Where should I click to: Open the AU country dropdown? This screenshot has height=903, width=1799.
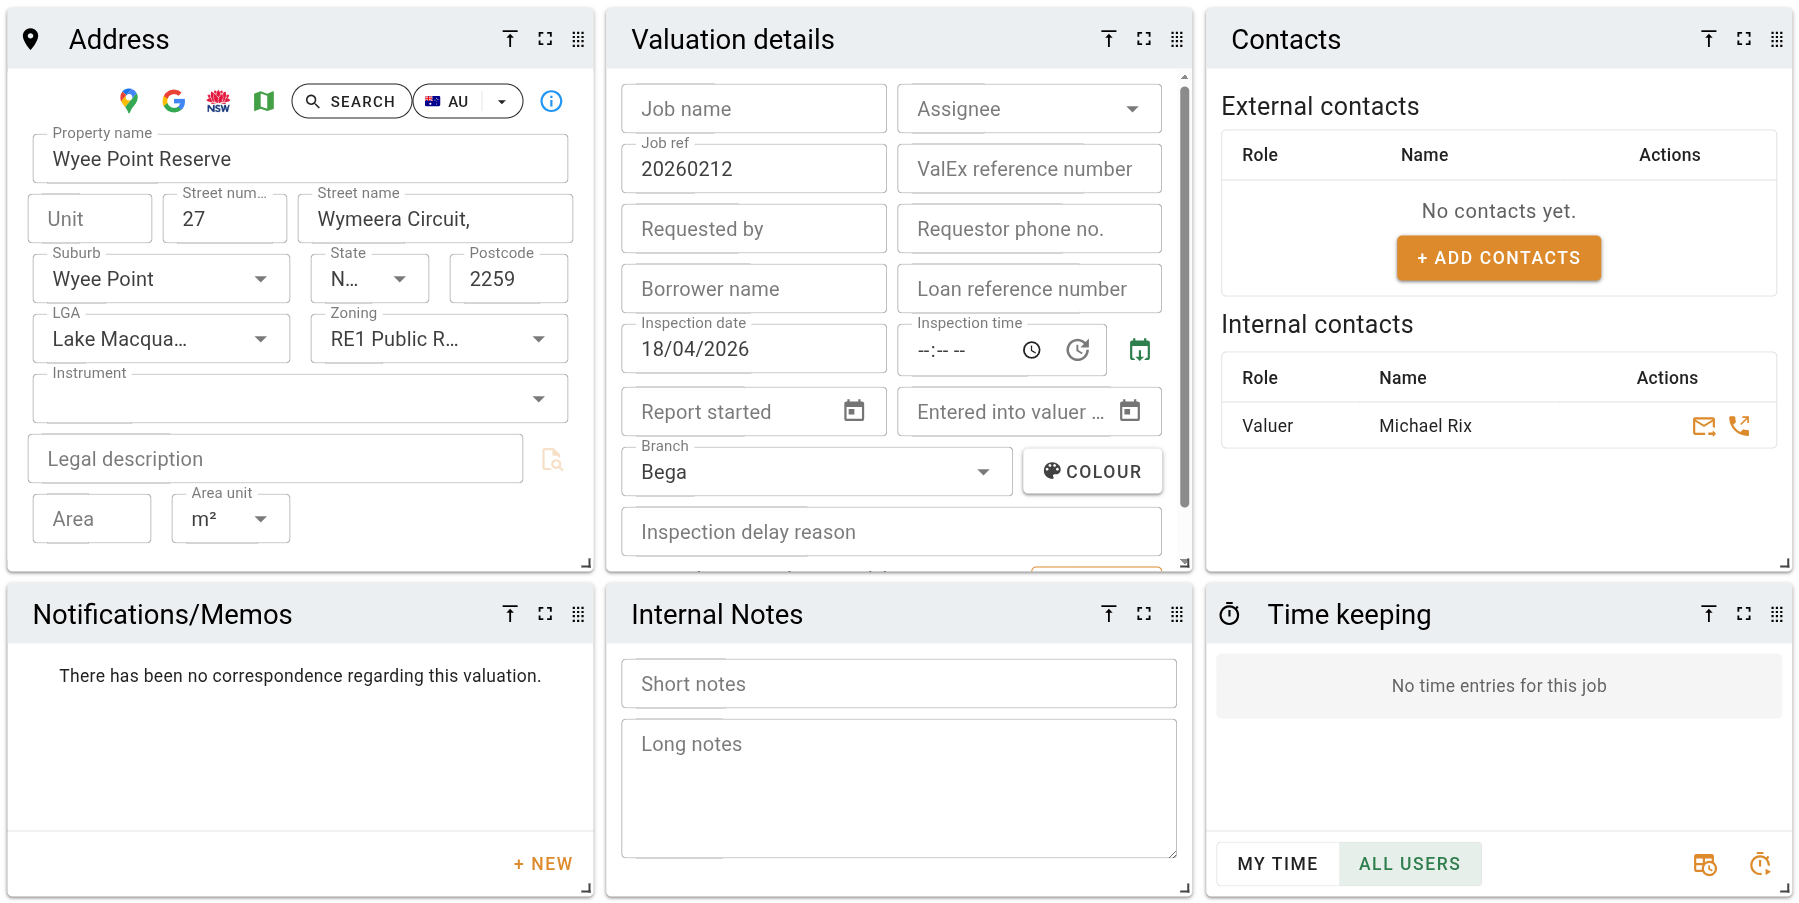[502, 101]
